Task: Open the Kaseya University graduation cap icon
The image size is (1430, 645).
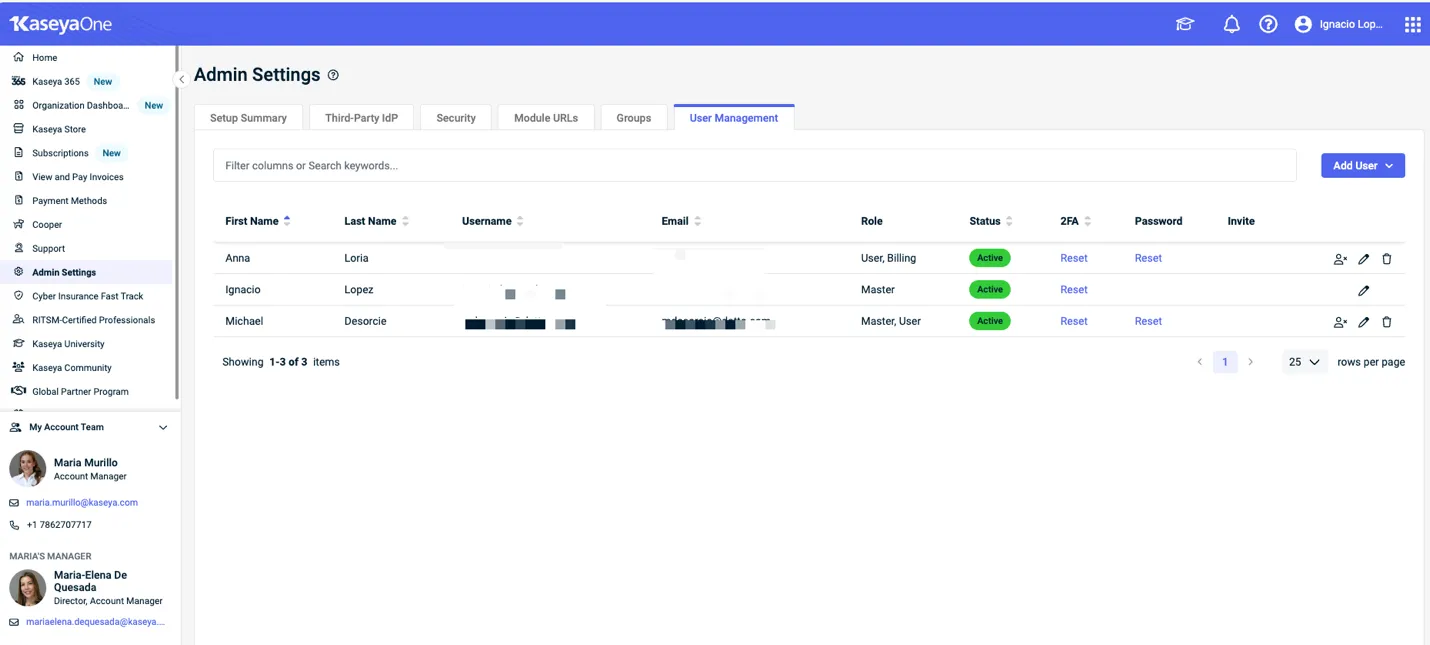Action: click(1185, 25)
